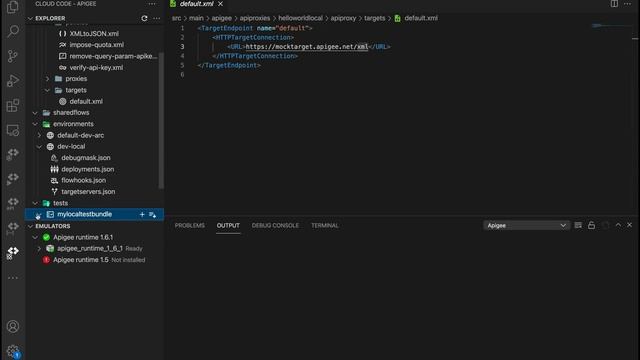Switch to the Problems tab

[190, 225]
